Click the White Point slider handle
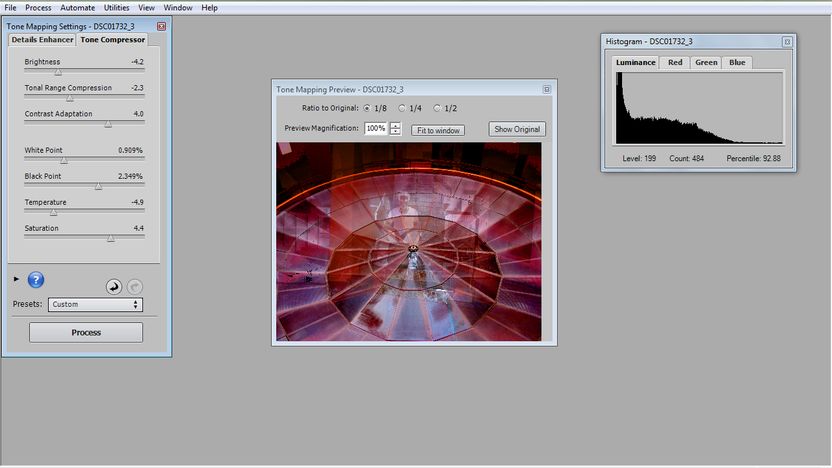The width and height of the screenshot is (832, 468). [64, 160]
